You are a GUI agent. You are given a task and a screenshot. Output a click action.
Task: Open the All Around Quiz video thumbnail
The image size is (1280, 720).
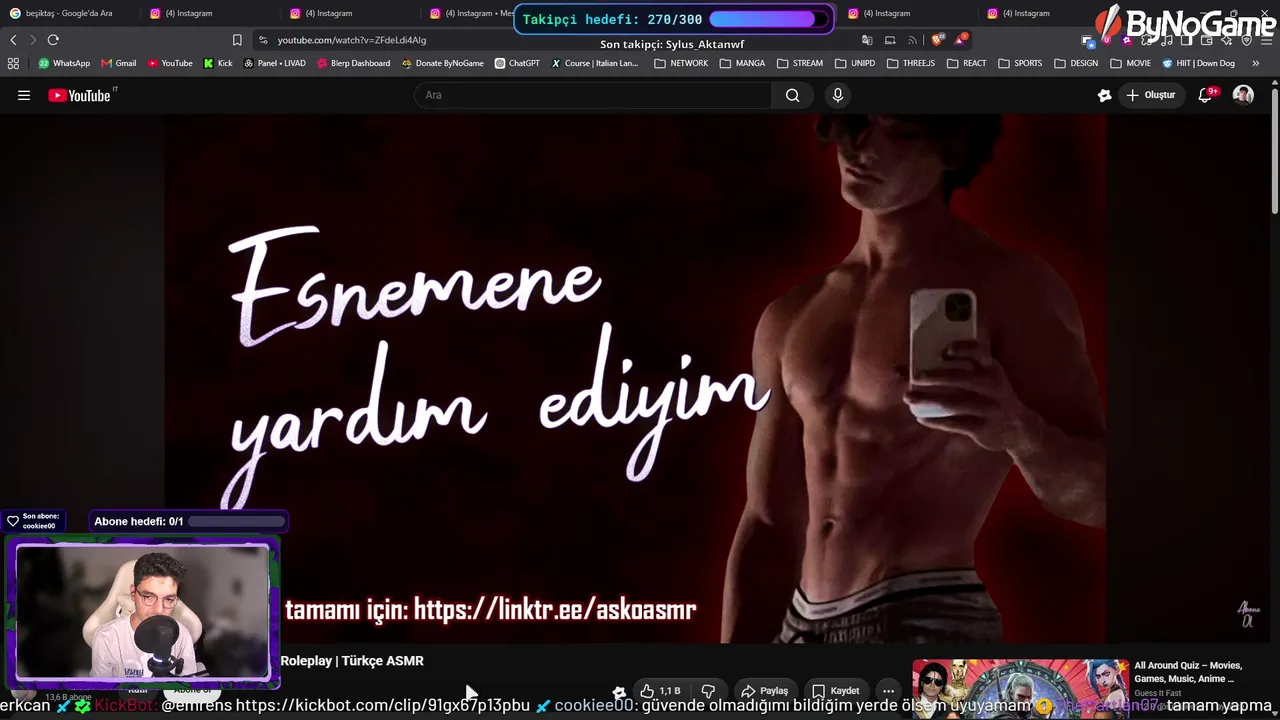1020,689
